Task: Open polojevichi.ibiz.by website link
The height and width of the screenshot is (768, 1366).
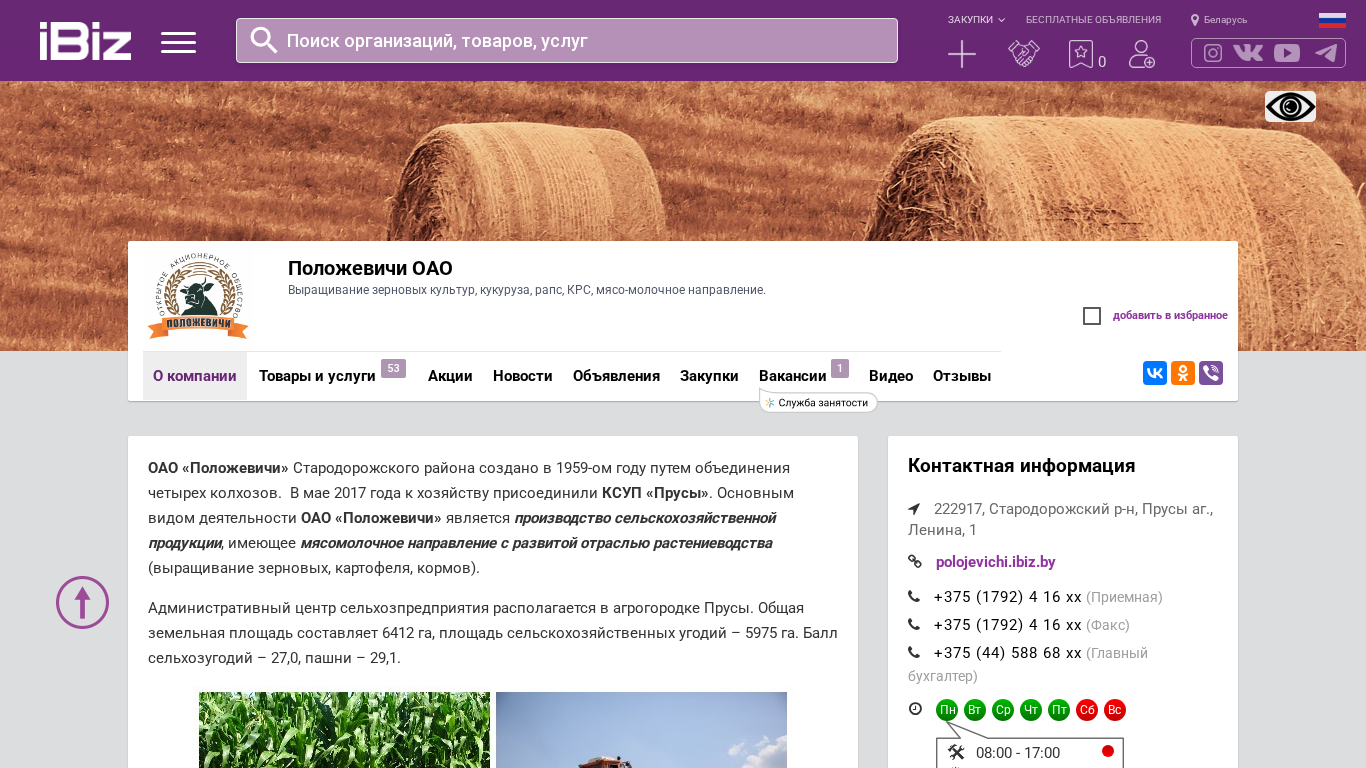Action: click(995, 562)
